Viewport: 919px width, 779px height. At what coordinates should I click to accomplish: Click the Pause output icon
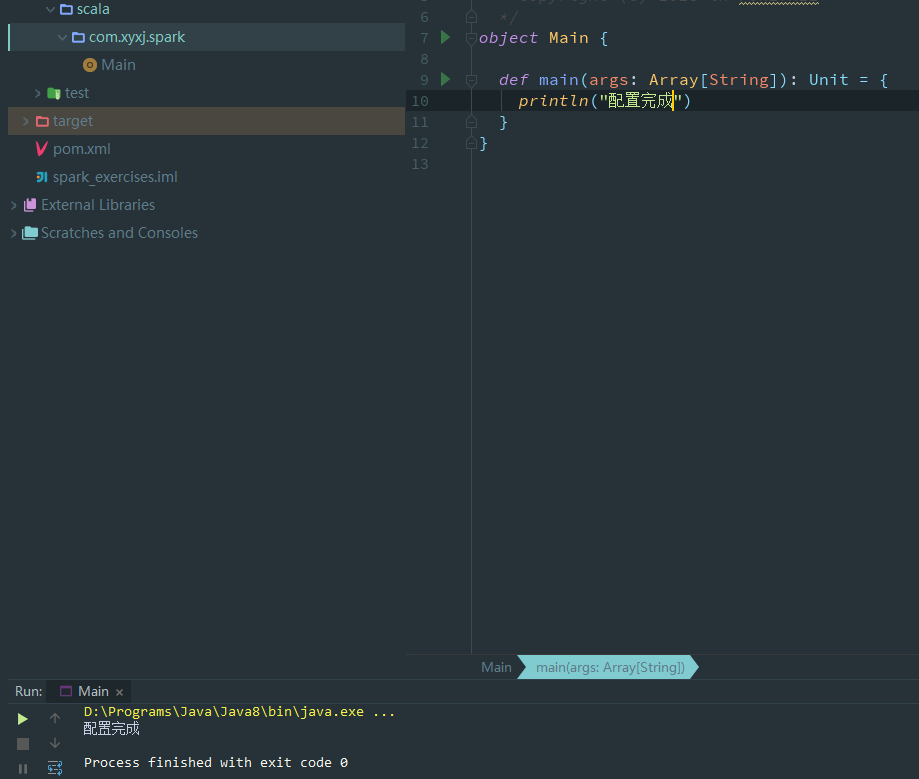click(x=23, y=769)
